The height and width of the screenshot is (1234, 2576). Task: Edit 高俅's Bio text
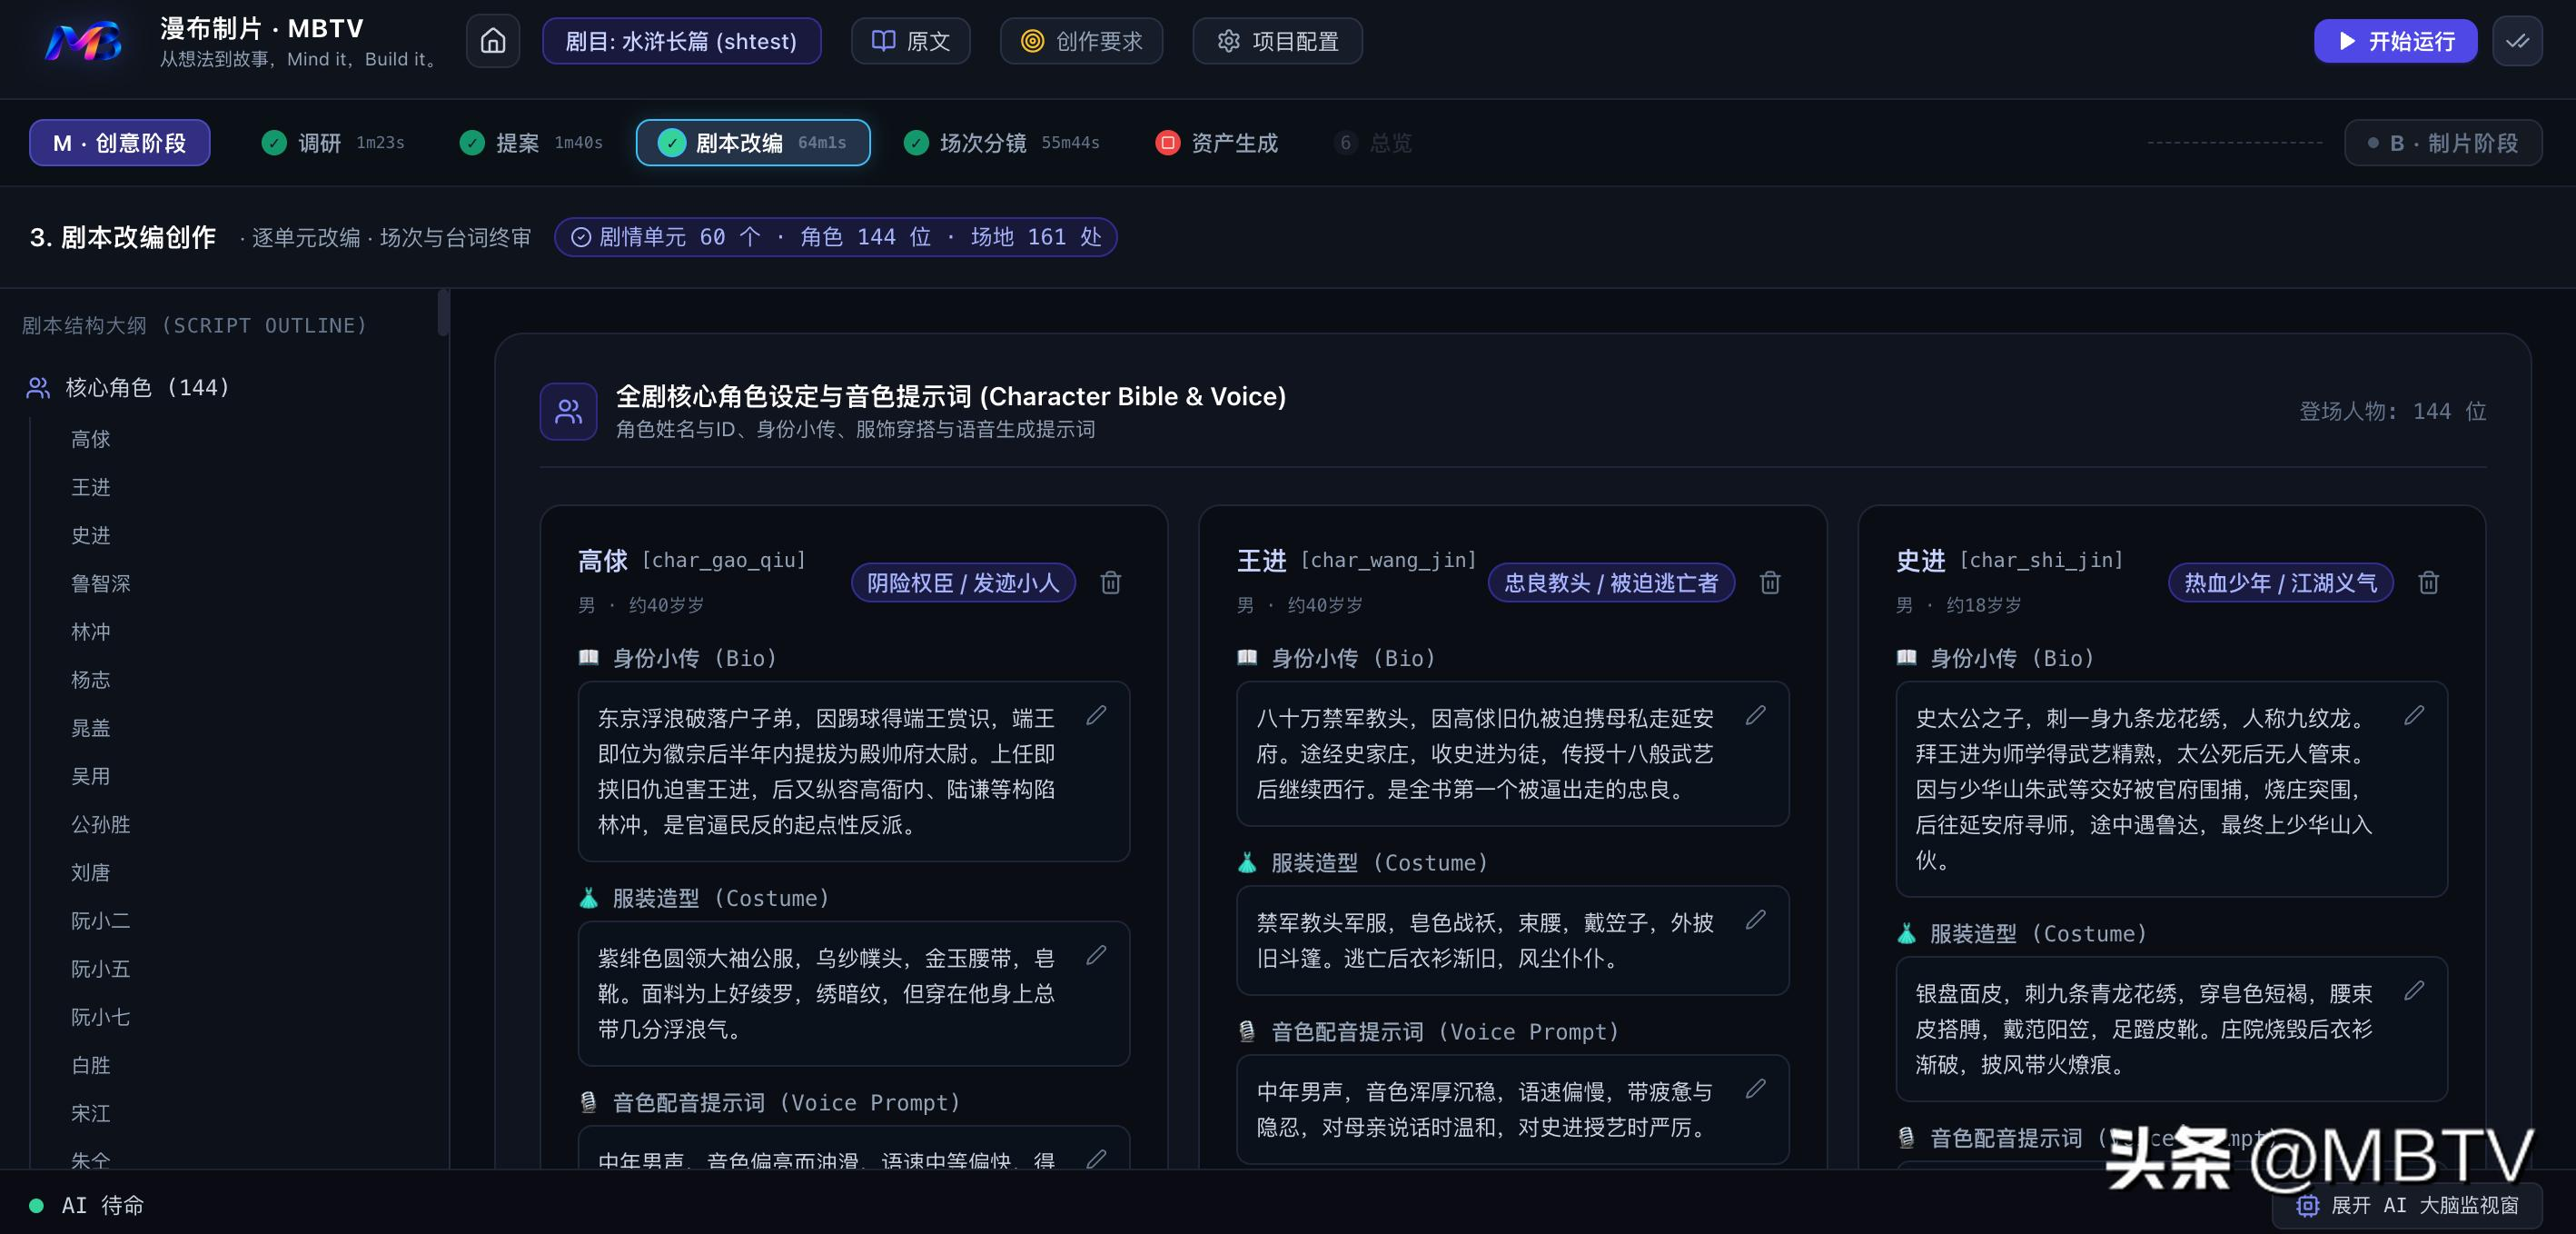tap(1096, 715)
